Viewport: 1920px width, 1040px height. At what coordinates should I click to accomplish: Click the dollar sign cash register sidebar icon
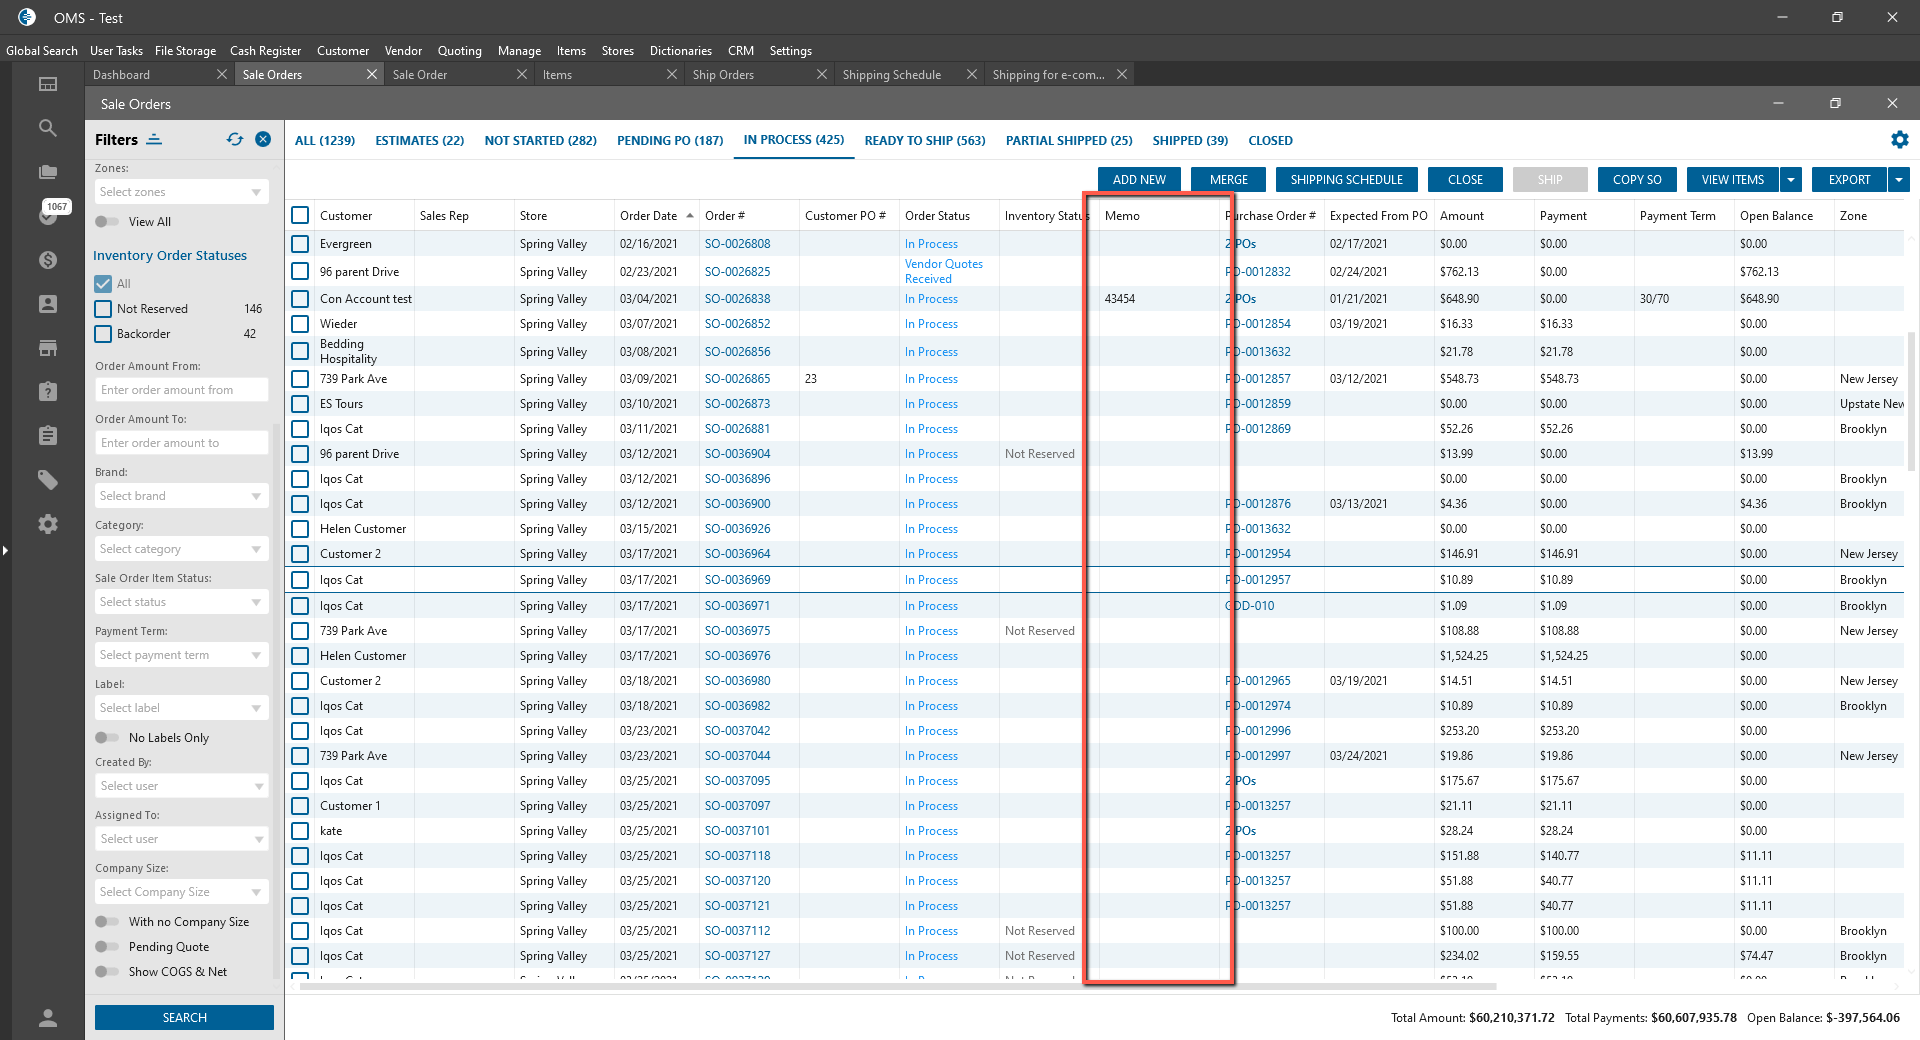(x=47, y=260)
